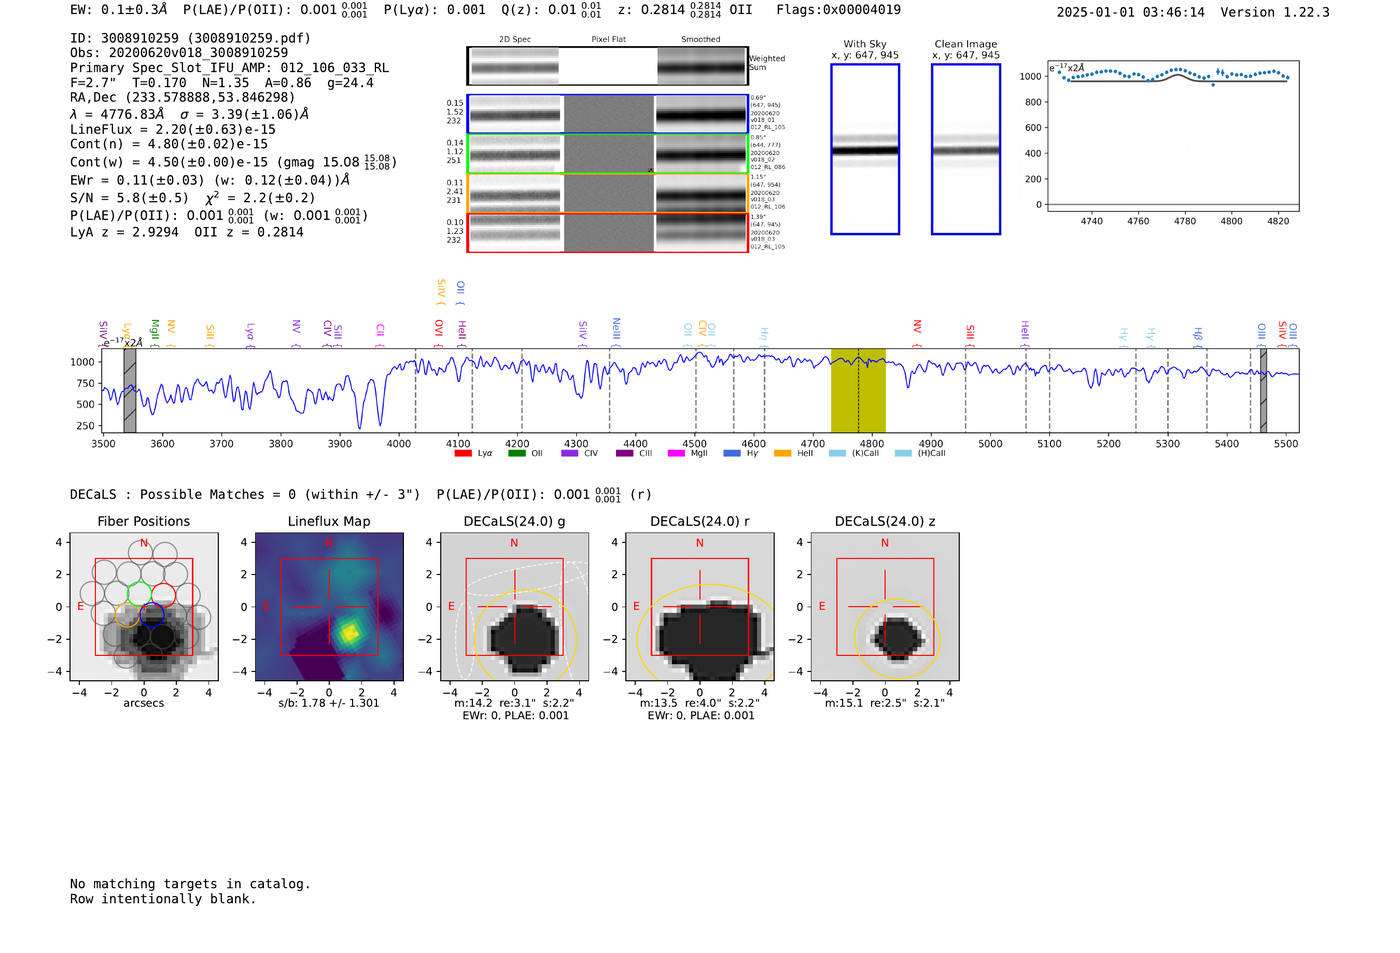Click the s/b: 1.78 +/- 1.301 caption
Screen dimensions: 1400x953
pyautogui.click(x=329, y=704)
